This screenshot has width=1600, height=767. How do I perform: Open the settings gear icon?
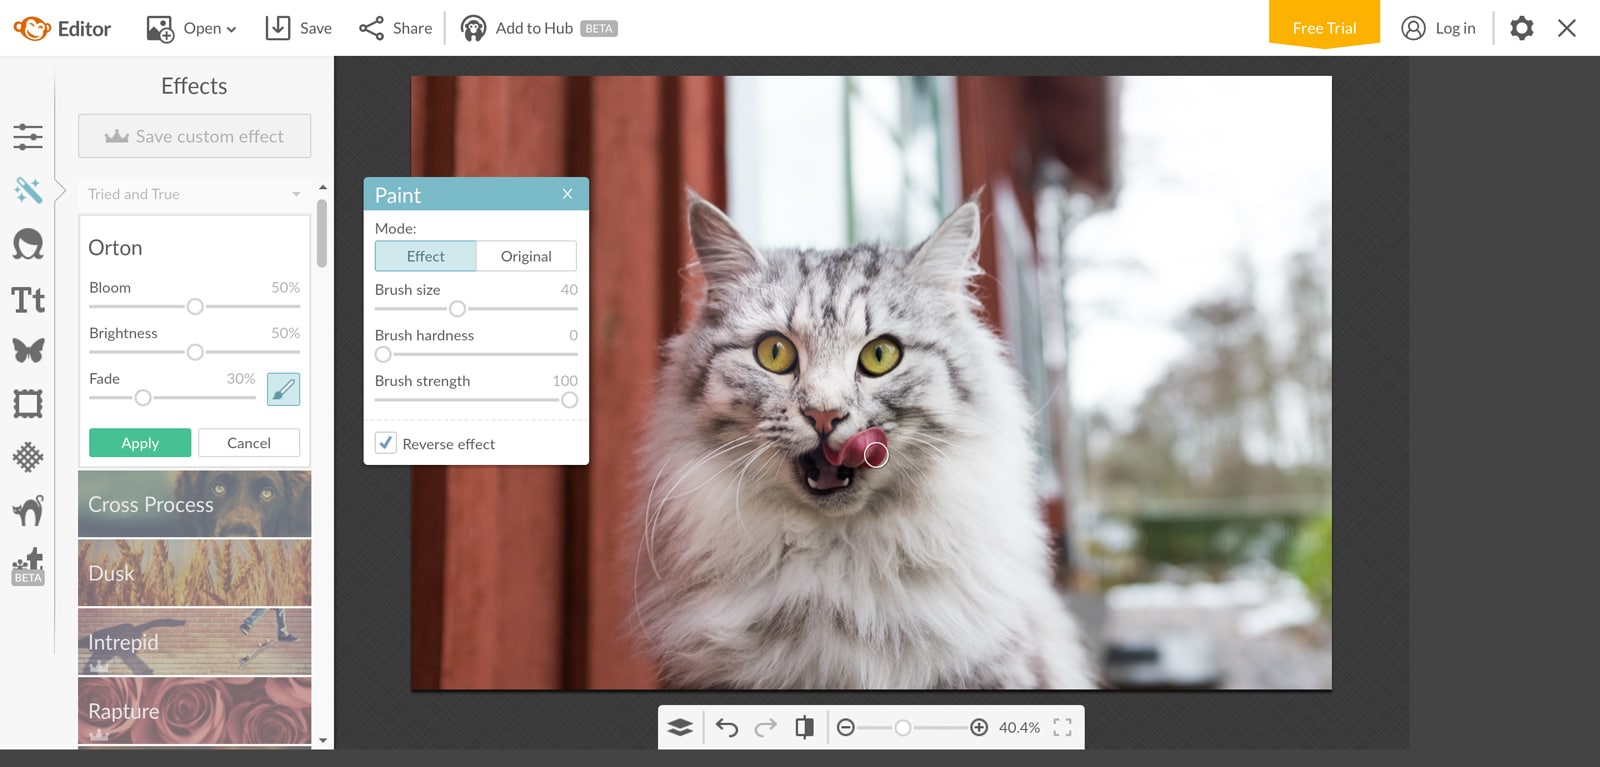pos(1521,28)
